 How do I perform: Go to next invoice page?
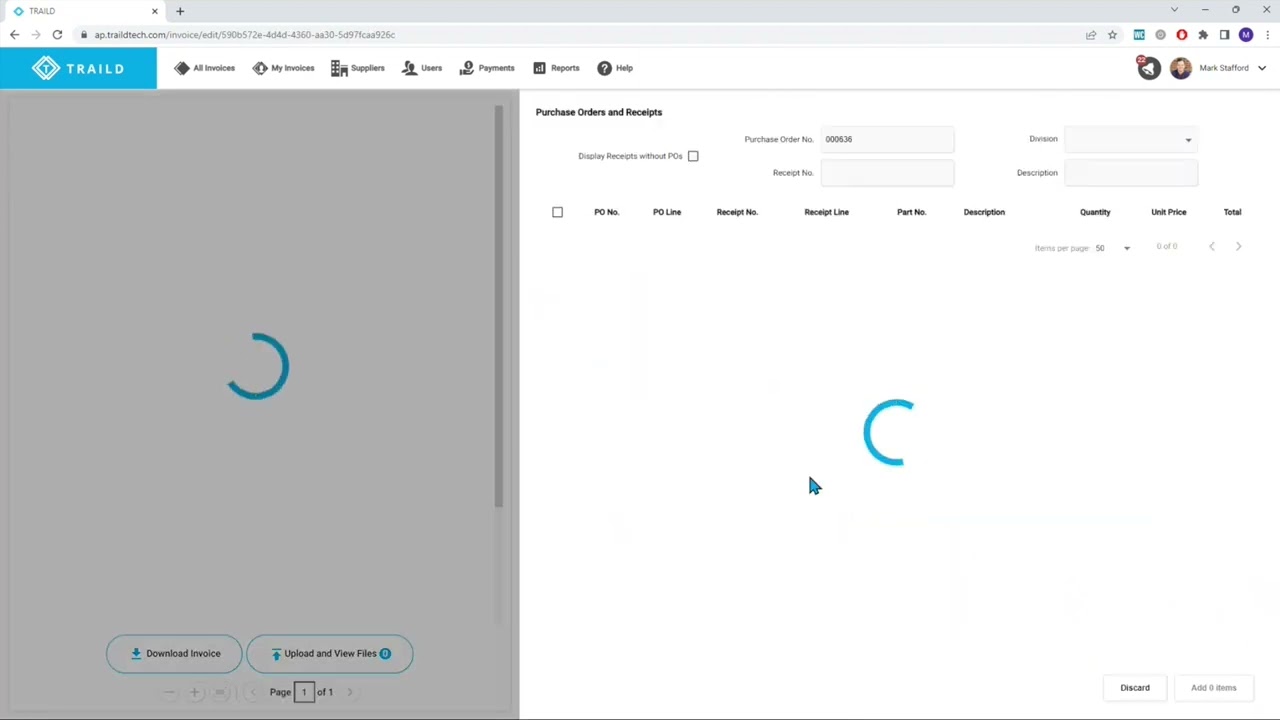click(x=349, y=692)
